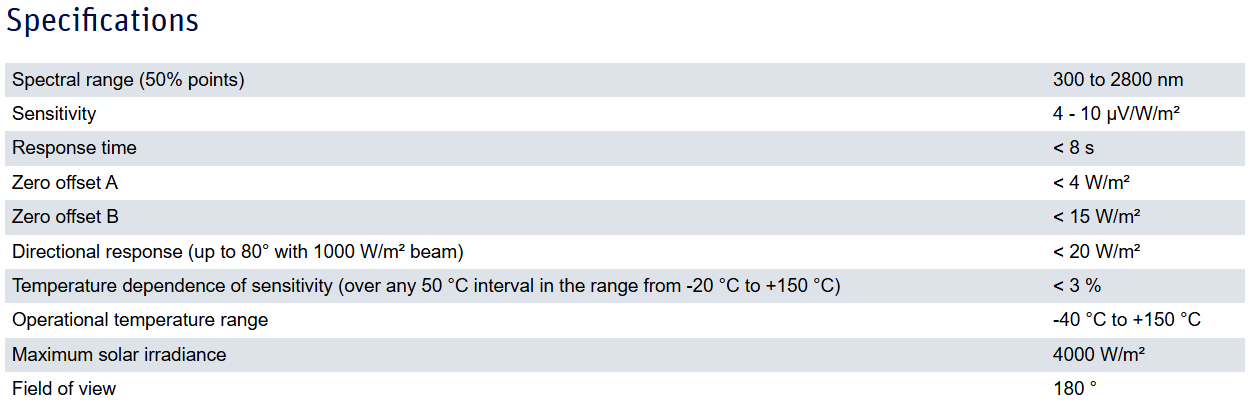1255x406 pixels.
Task: Select the Maximum solar irradiance label
Action: pyautogui.click(x=119, y=354)
